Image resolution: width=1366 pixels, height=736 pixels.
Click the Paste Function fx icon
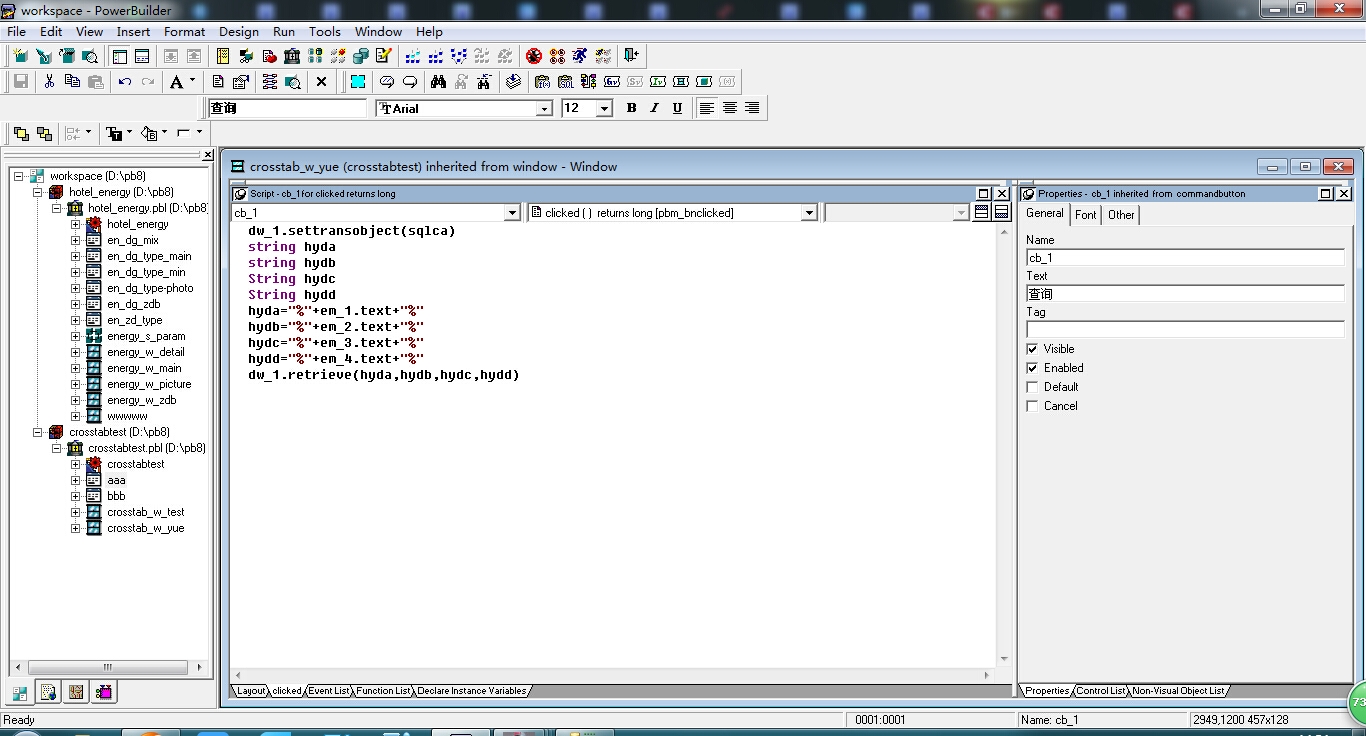(x=542, y=82)
